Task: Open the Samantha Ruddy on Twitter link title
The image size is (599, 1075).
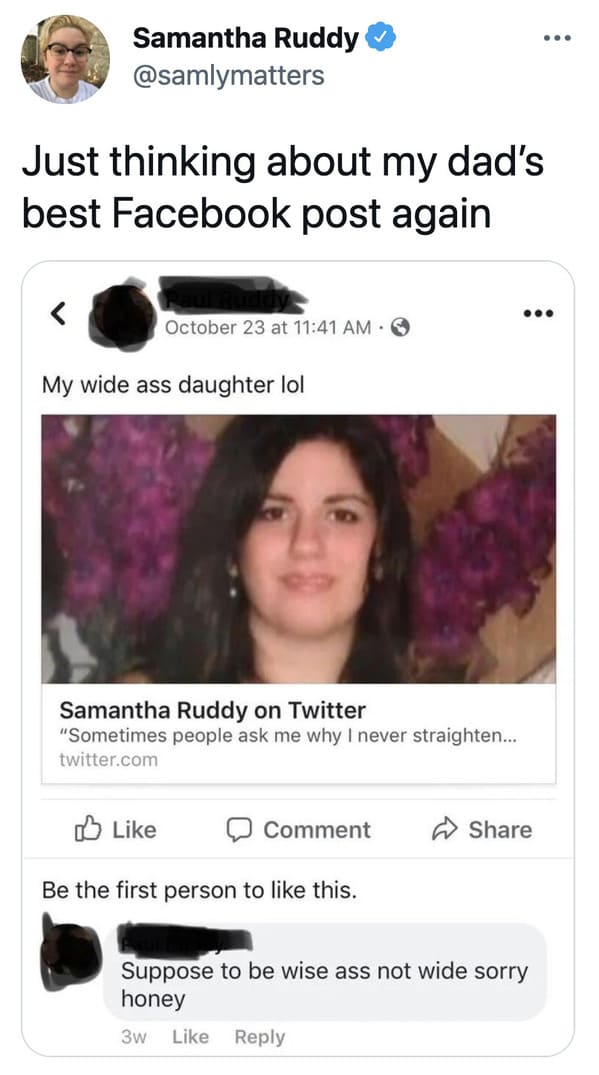Action: (x=212, y=710)
